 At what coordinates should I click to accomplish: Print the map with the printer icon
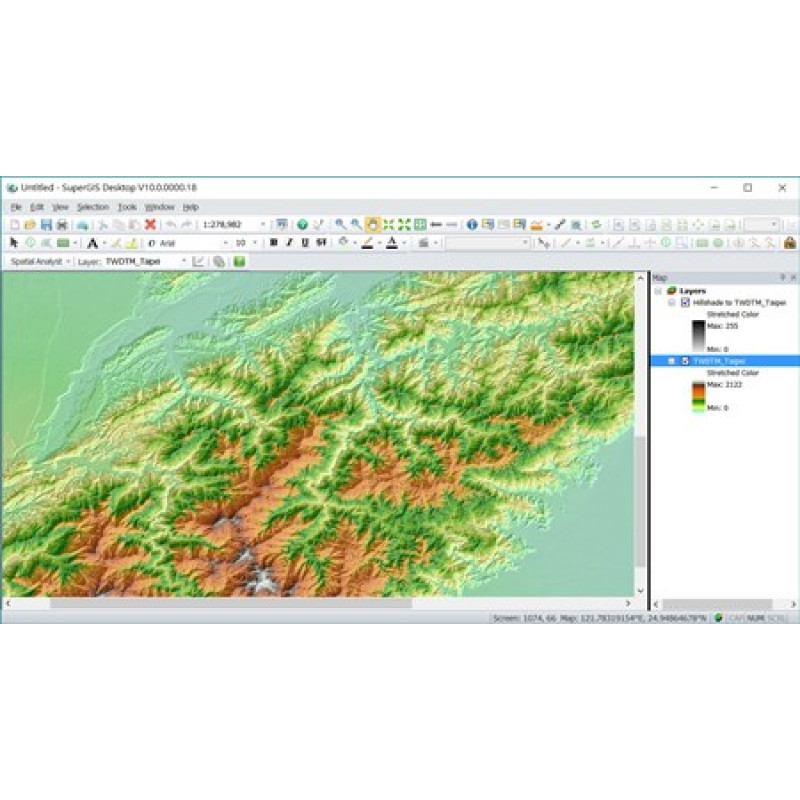pyautogui.click(x=62, y=225)
